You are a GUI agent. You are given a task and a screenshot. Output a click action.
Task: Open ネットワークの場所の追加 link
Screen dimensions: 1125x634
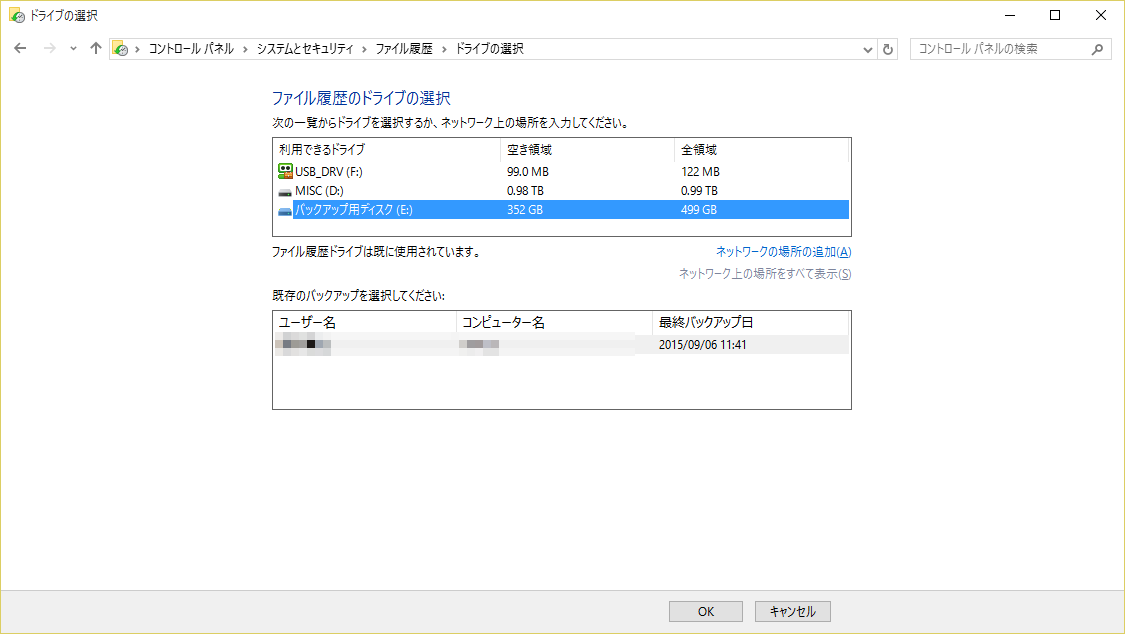(783, 252)
